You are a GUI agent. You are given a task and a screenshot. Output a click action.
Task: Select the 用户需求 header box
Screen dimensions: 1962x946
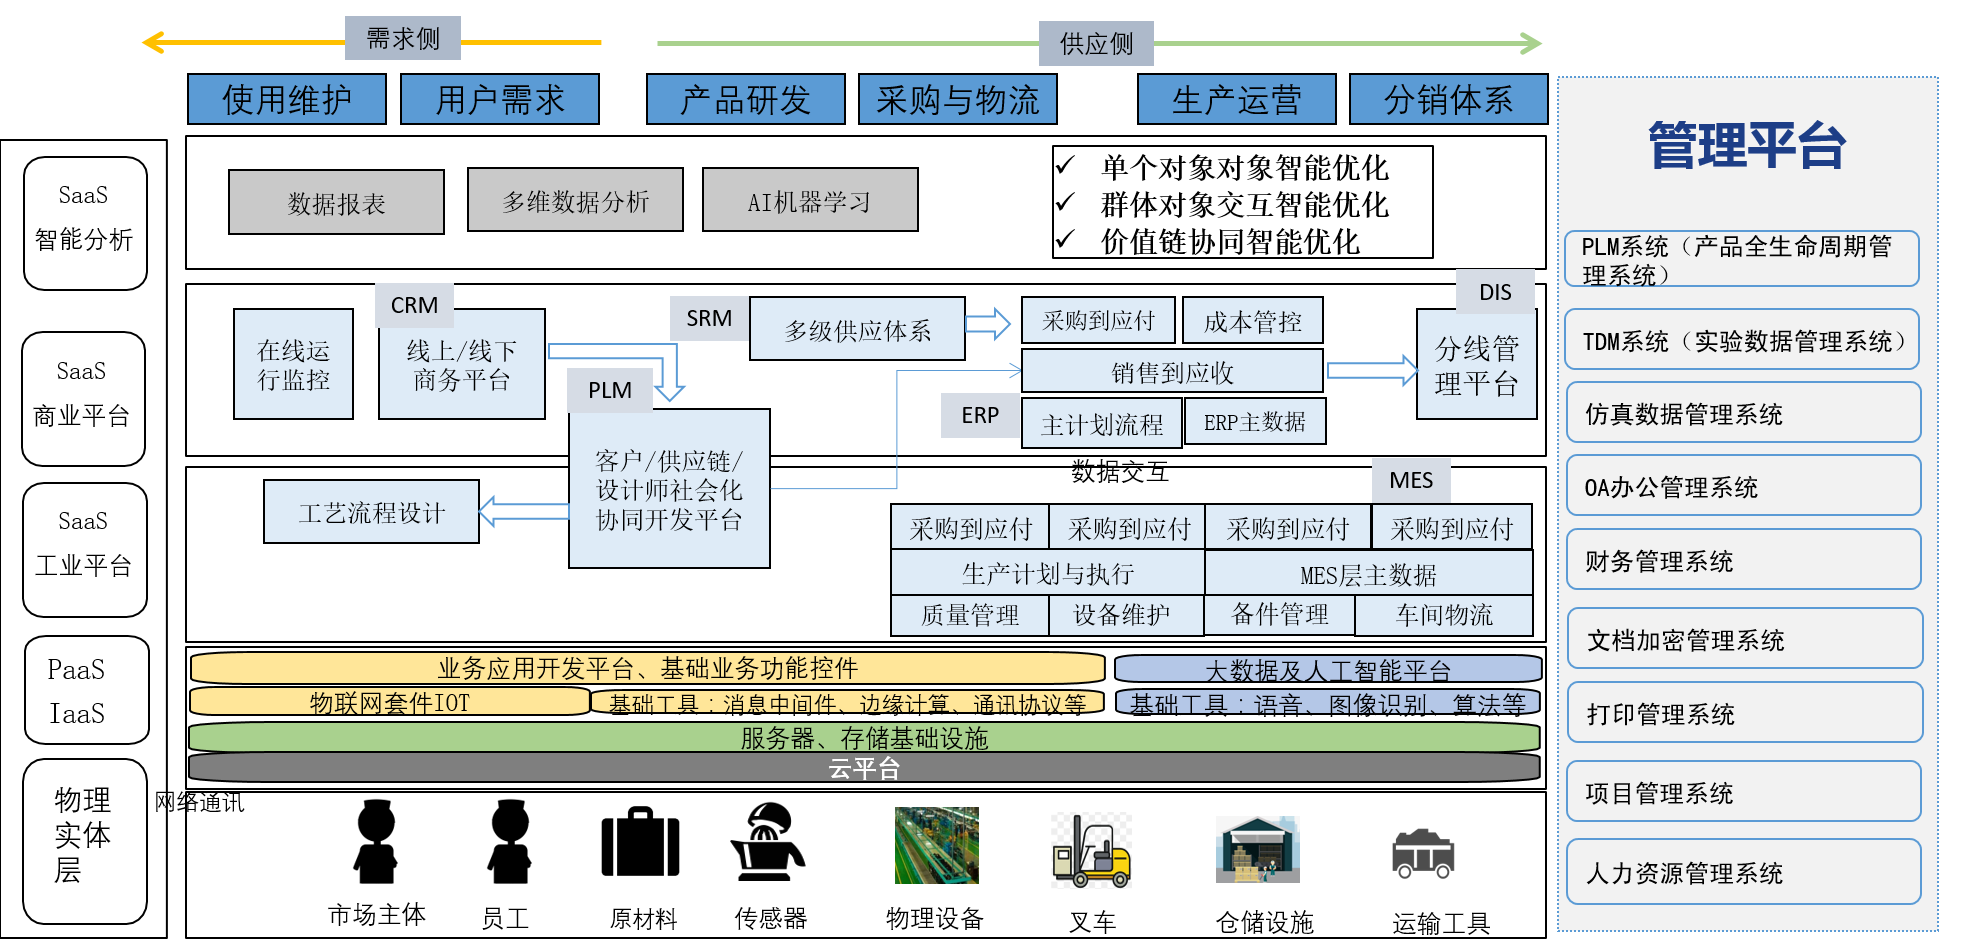[x=500, y=99]
